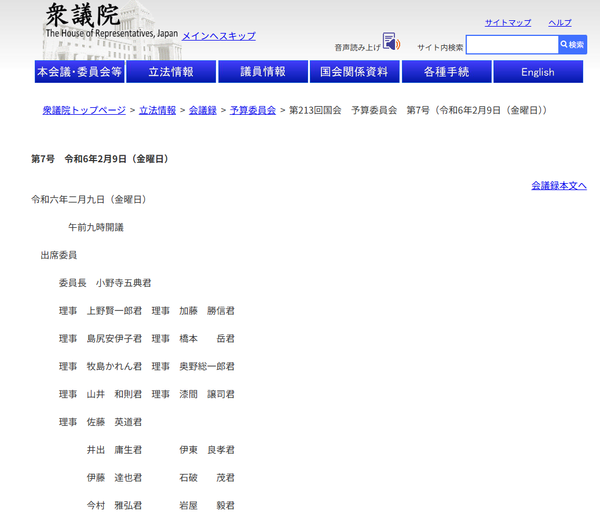The height and width of the screenshot is (514, 600).
Task: Click the サイト内検索 search input field
Action: (x=511, y=45)
